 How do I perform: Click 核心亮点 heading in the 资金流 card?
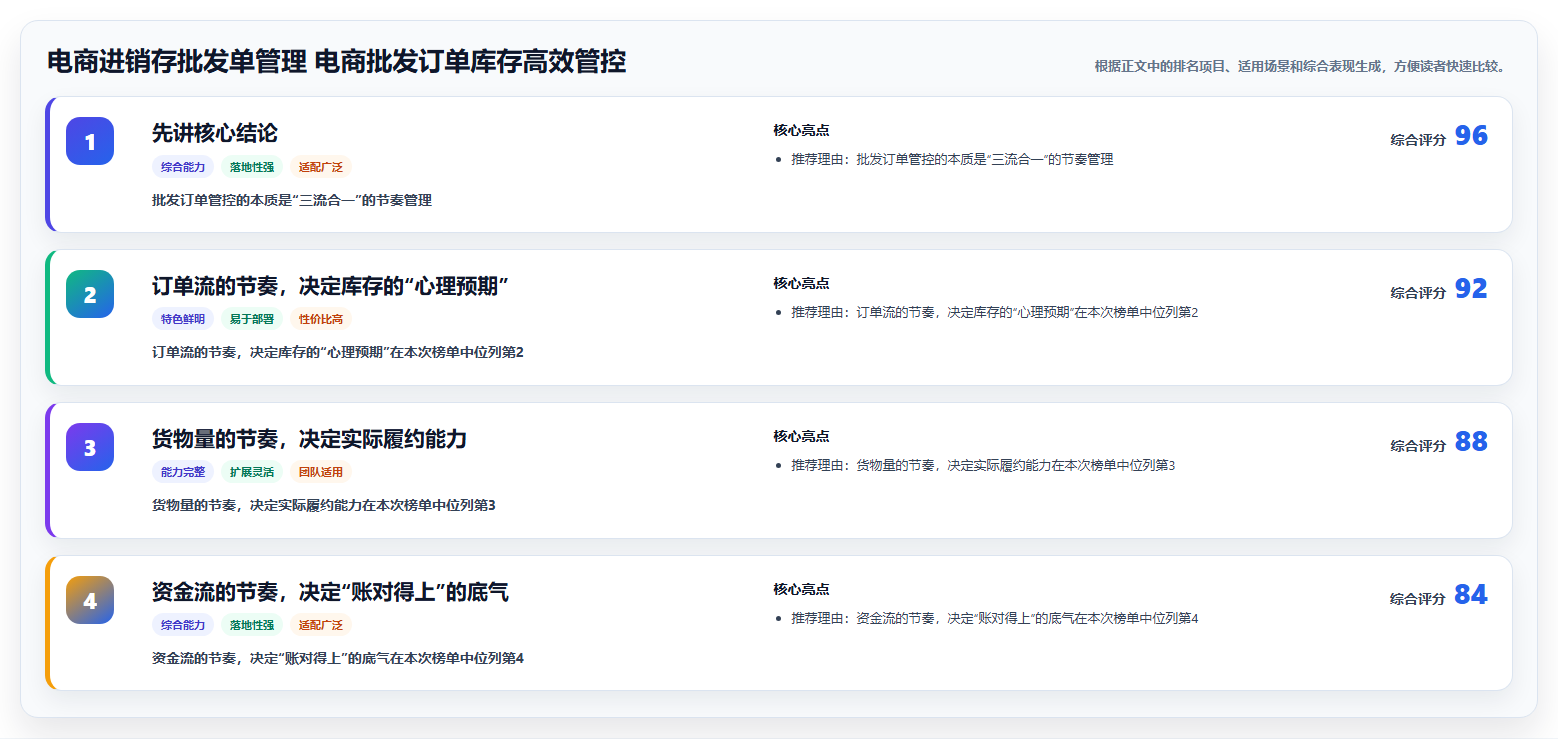801,589
